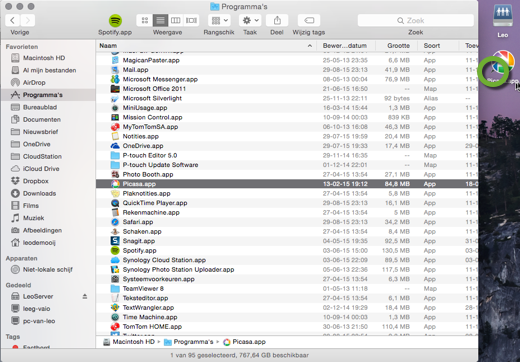The image size is (520, 362).
Task: Open the Taak gear action menu
Action: [x=250, y=20]
